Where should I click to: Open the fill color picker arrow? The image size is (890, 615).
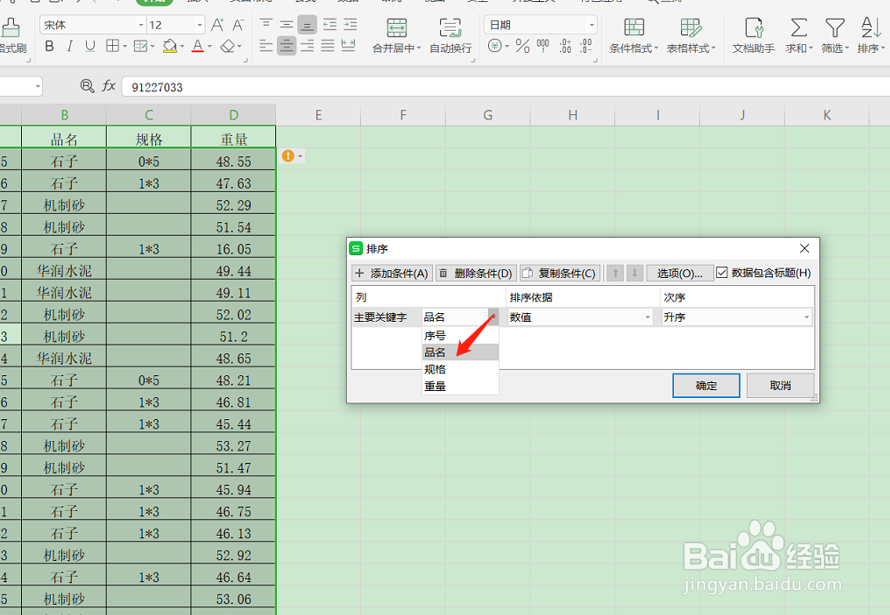[x=182, y=47]
